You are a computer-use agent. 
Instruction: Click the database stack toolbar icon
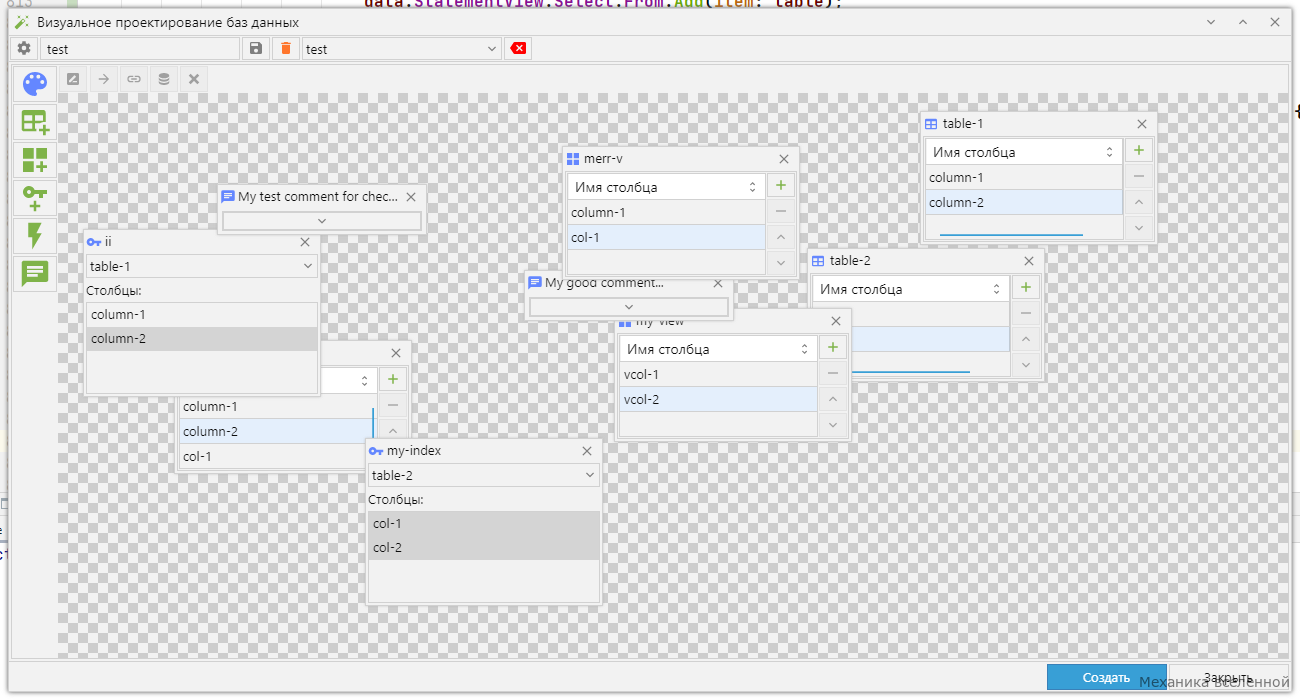[x=164, y=79]
